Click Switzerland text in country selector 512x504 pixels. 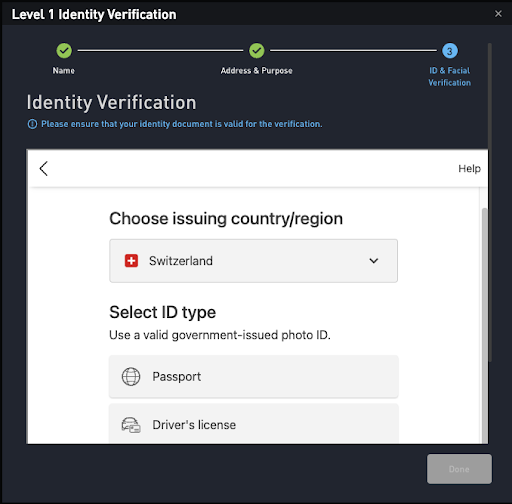click(181, 261)
